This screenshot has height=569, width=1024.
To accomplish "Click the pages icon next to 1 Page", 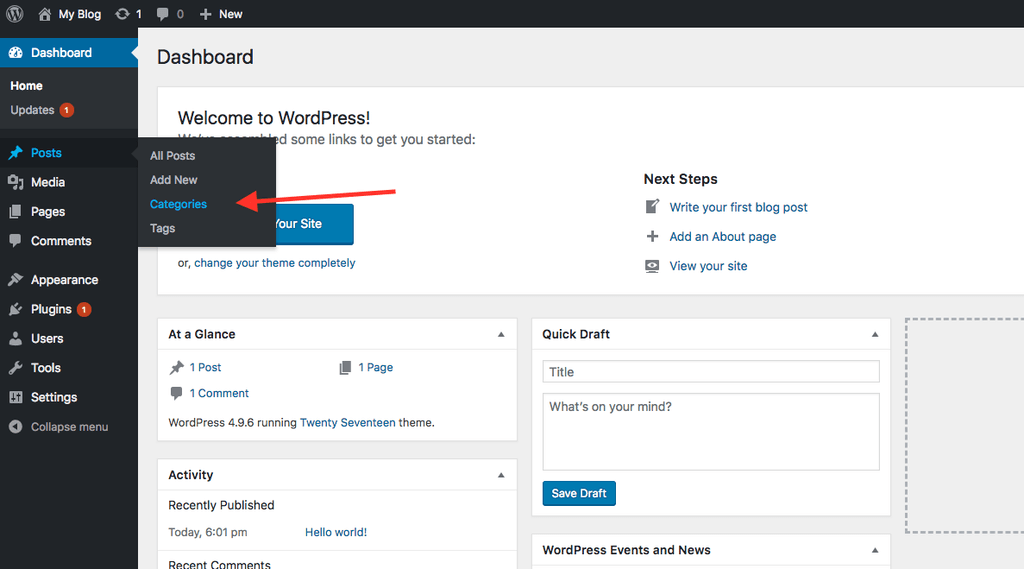I will click(x=345, y=368).
